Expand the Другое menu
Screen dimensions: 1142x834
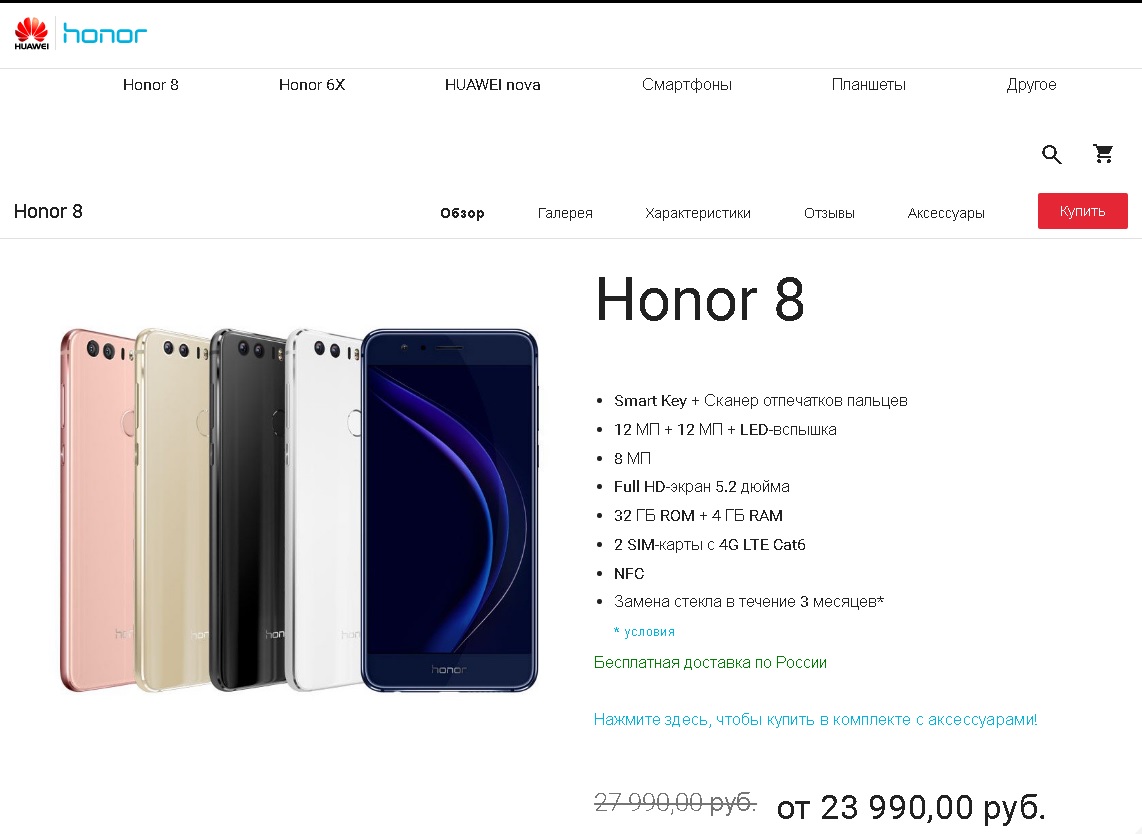pos(1031,84)
